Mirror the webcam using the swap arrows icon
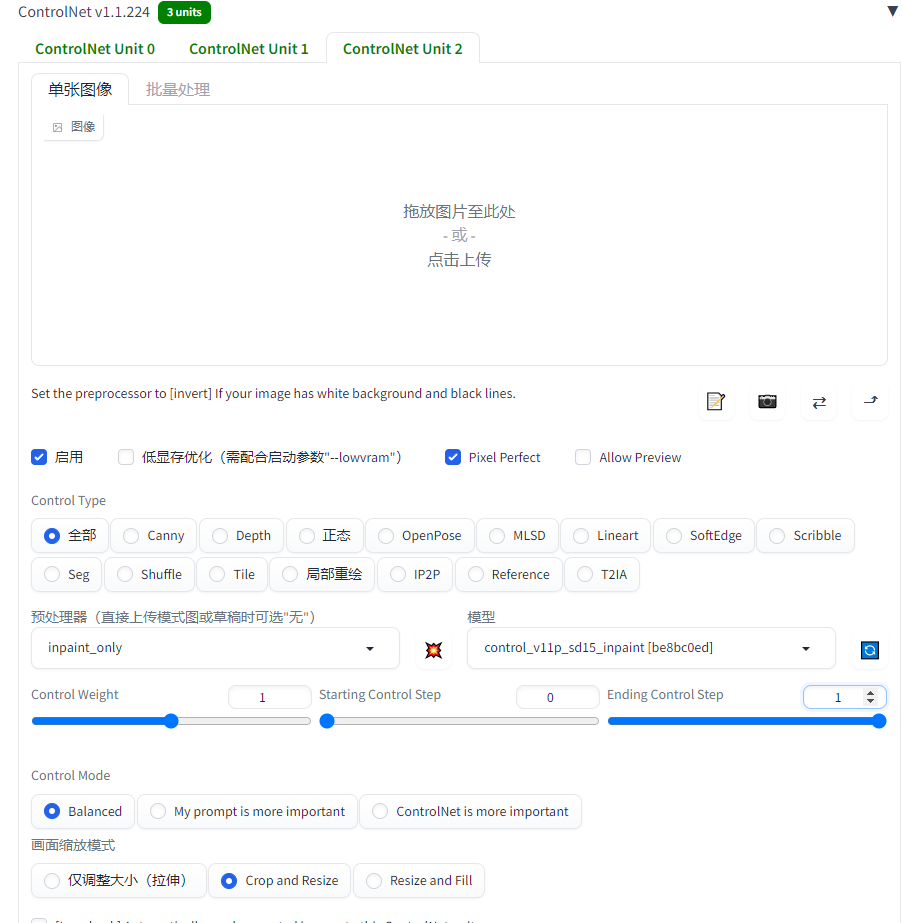The width and height of the screenshot is (902, 923). (x=818, y=401)
